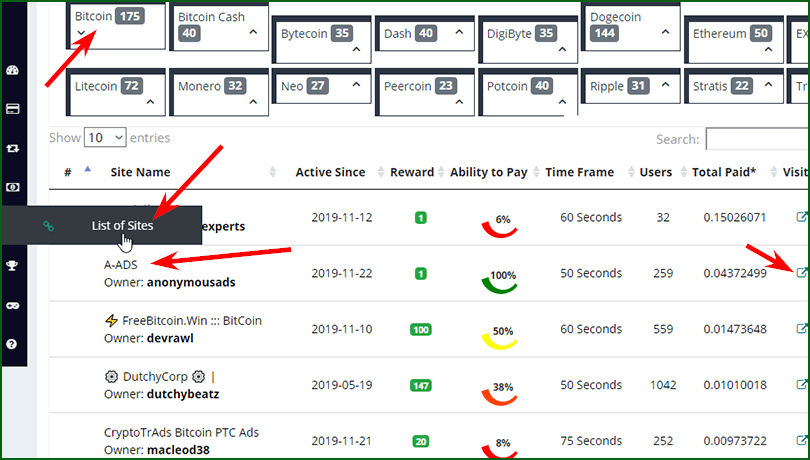
Task: Expand the Bitcoin Cash panel chevron
Action: [x=253, y=33]
